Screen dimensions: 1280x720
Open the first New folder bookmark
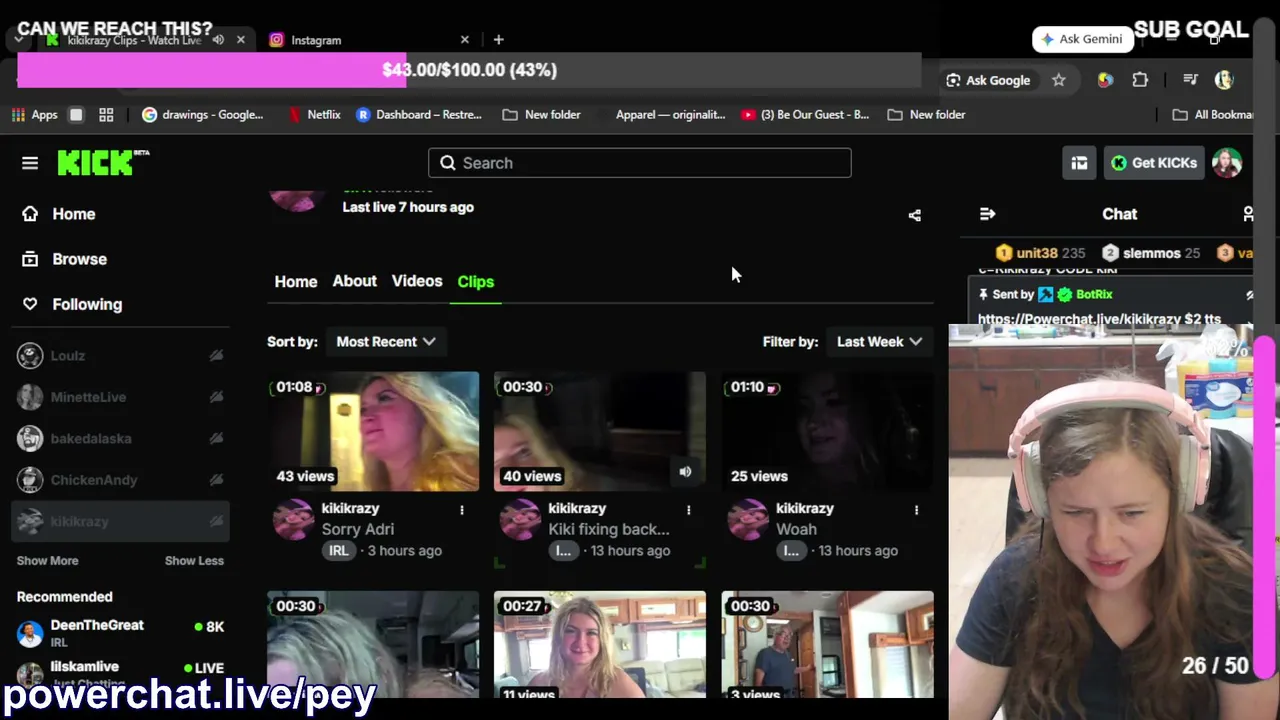541,115
